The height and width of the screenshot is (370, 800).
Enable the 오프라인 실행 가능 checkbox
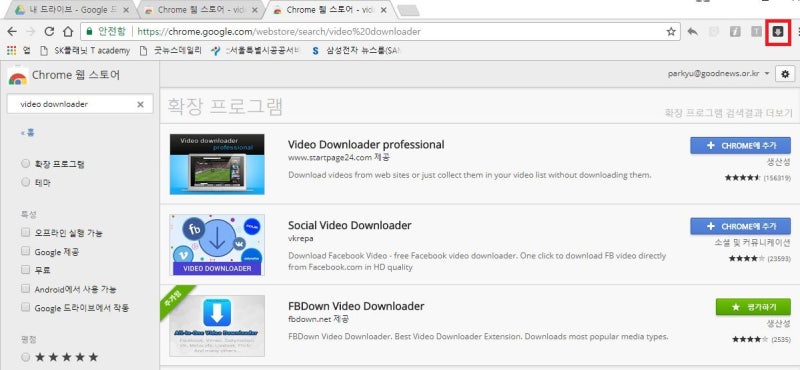point(26,232)
